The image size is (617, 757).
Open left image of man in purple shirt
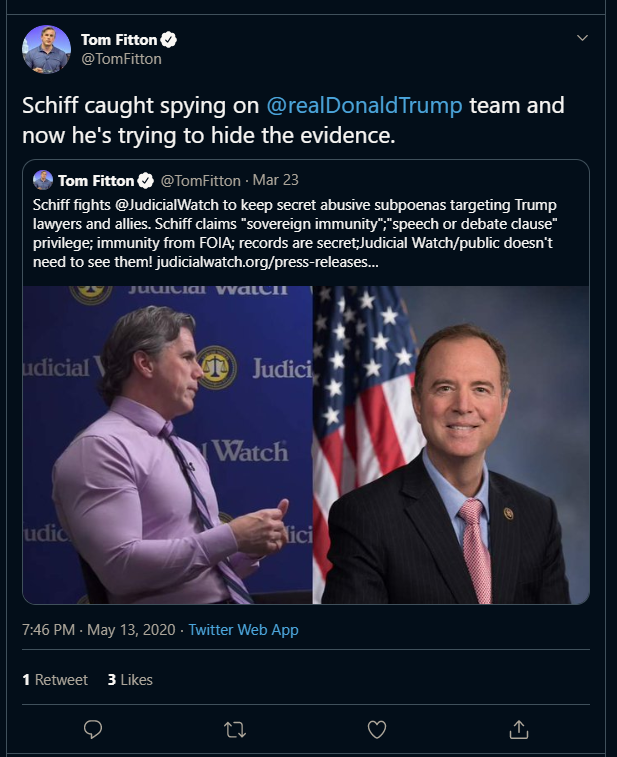pyautogui.click(x=168, y=445)
